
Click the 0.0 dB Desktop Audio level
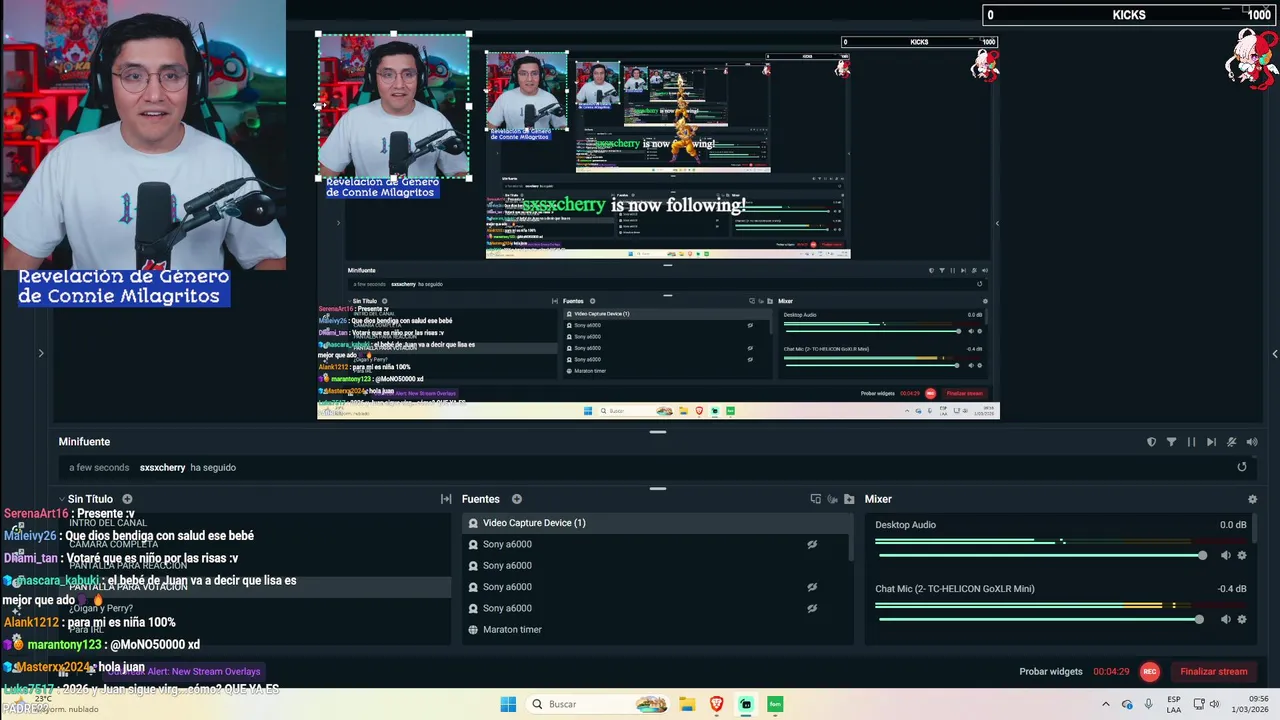1233,525
